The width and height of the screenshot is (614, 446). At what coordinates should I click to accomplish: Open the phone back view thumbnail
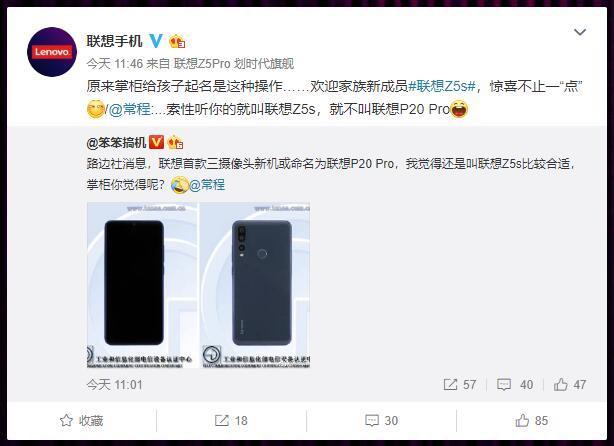255,285
